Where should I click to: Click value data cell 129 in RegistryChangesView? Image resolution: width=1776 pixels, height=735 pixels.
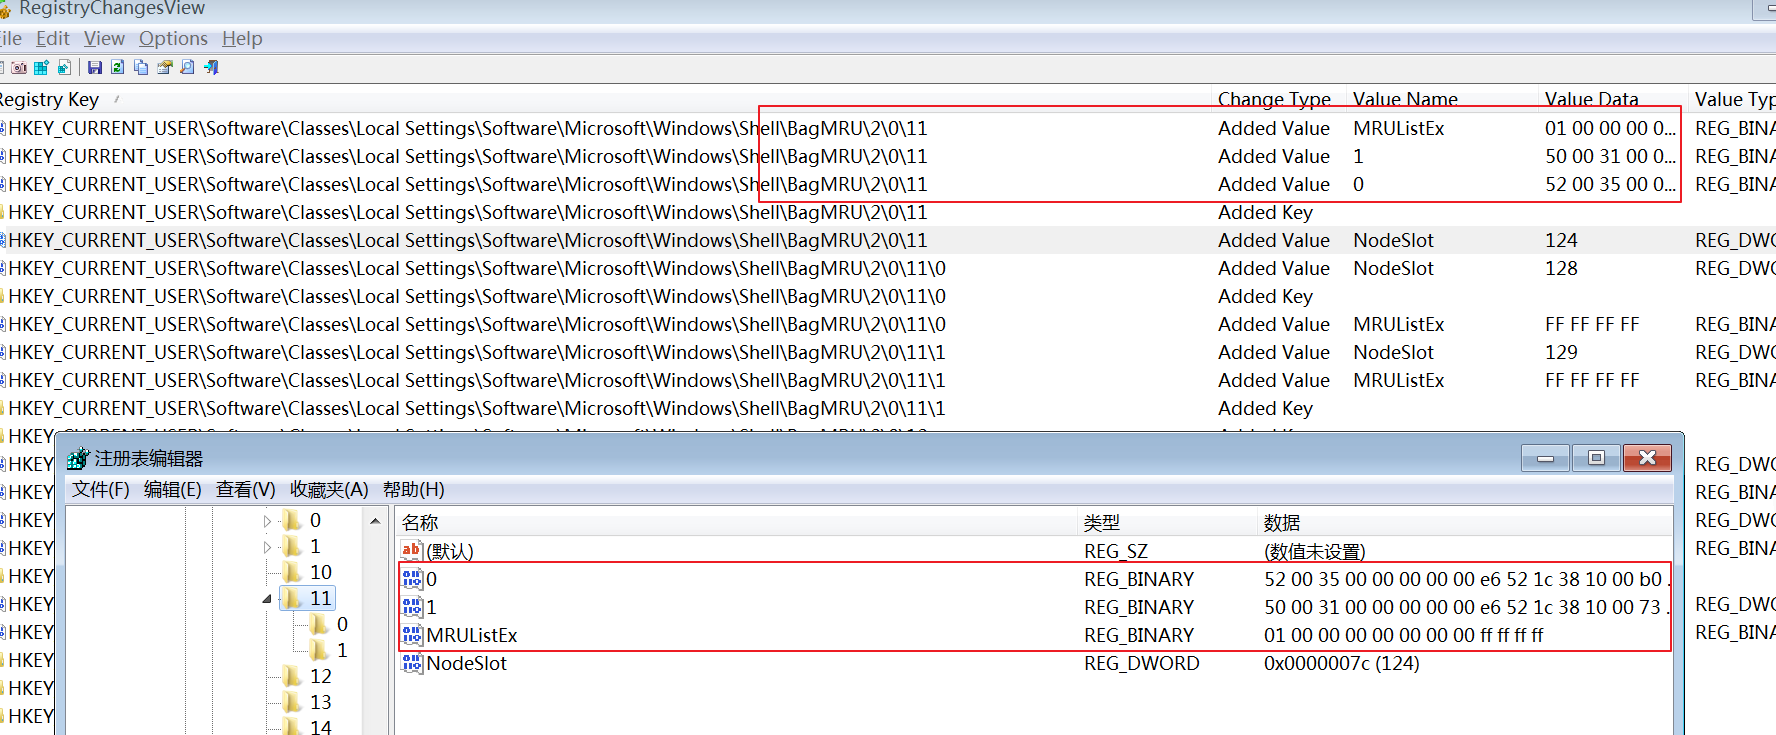1561,352
